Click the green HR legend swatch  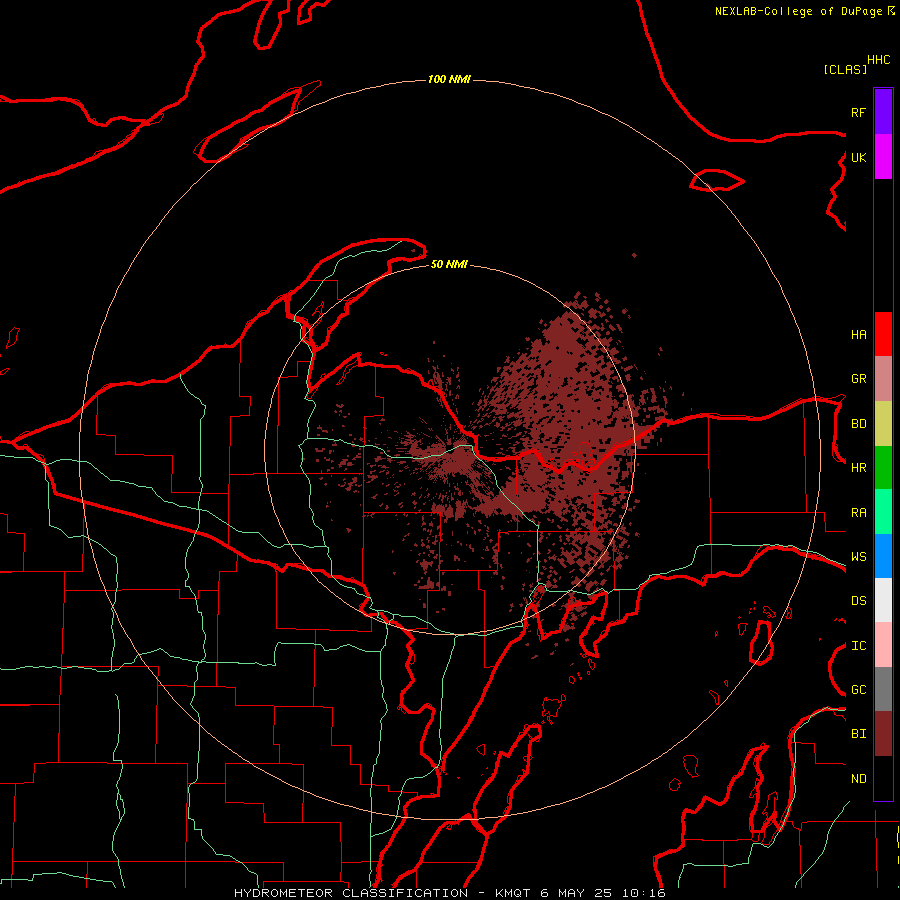[883, 468]
